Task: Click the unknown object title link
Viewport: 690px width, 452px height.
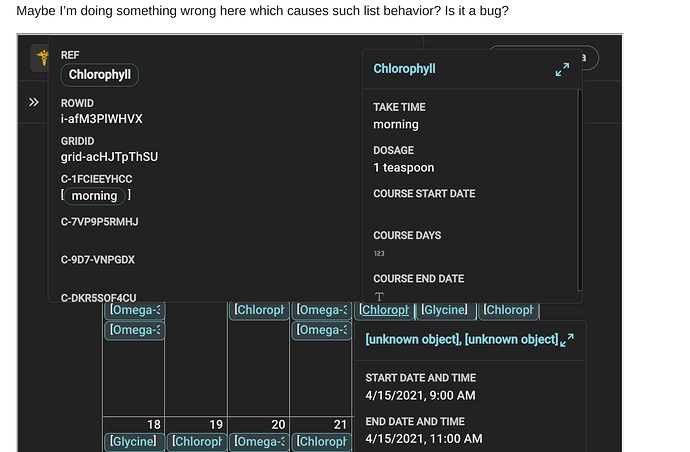Action: 461,340
